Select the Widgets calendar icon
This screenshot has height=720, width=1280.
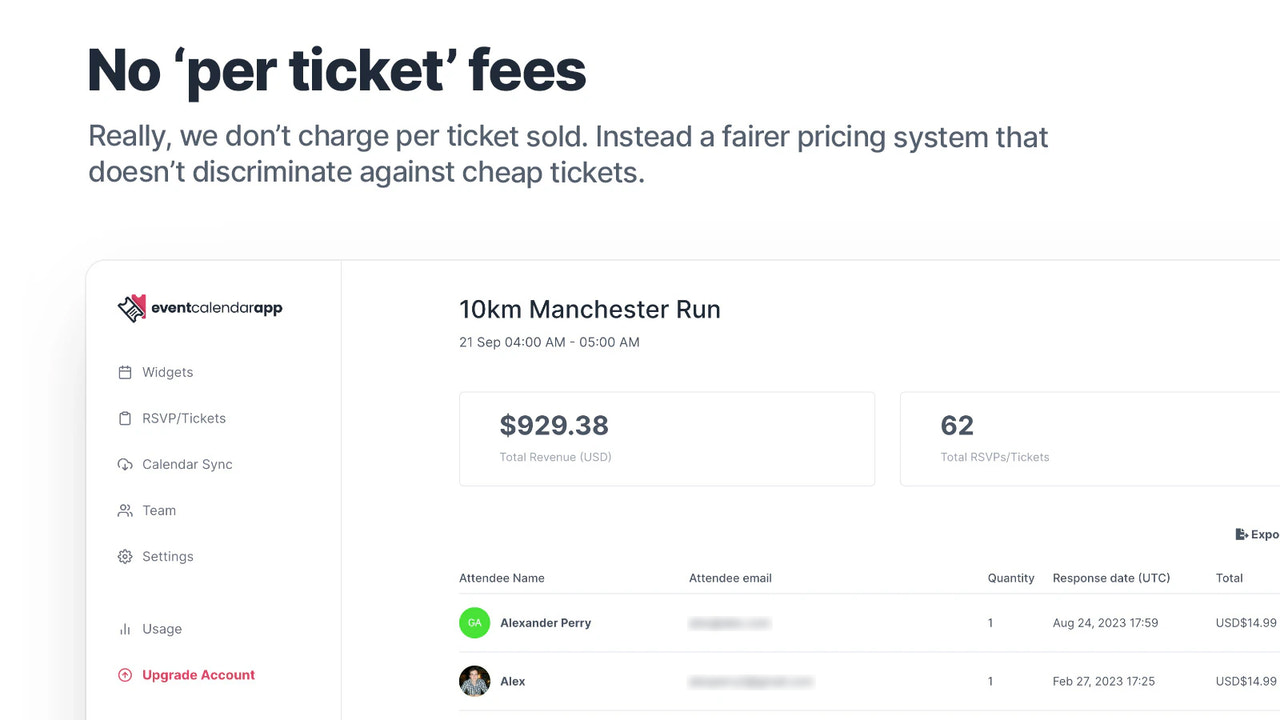point(125,371)
